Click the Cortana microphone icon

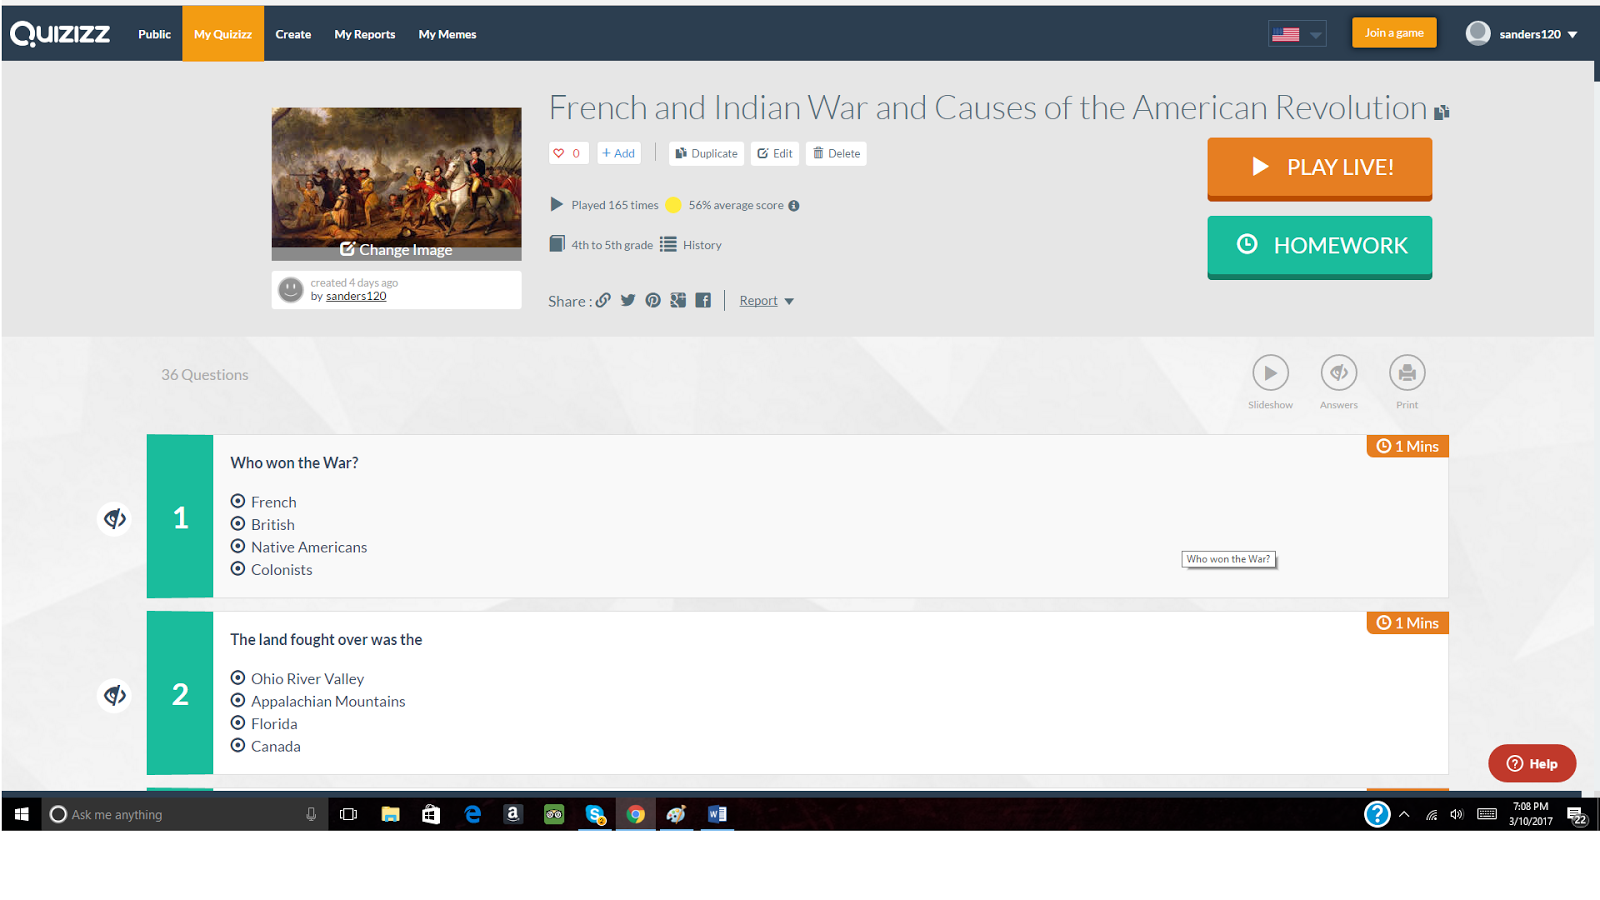click(311, 814)
